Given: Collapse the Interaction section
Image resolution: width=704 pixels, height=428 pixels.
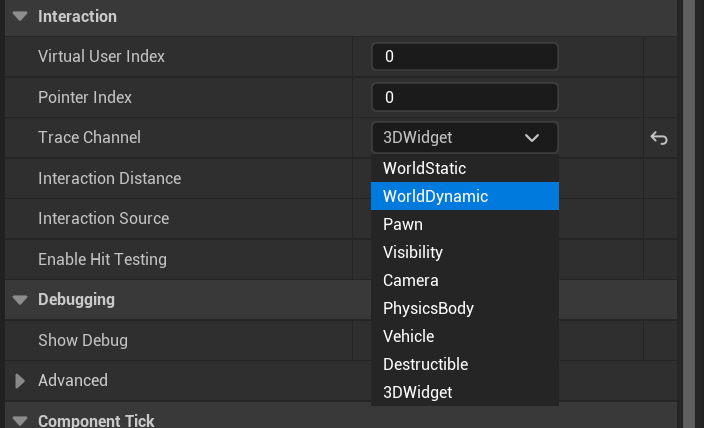Looking at the screenshot, I should point(20,17).
